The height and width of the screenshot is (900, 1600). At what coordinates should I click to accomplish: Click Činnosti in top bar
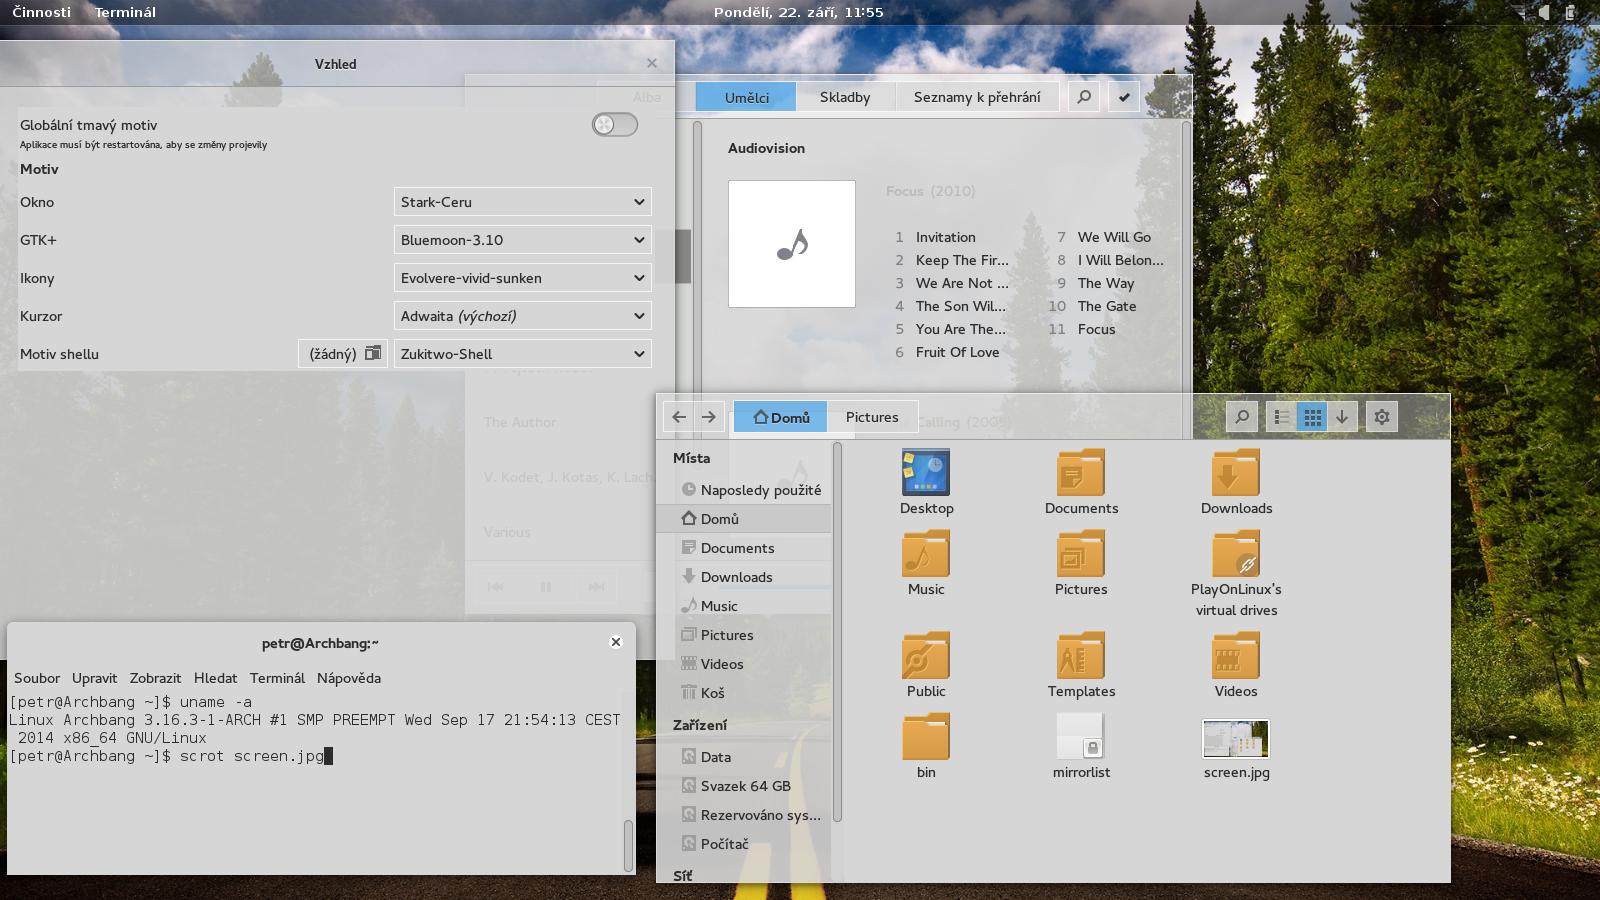[x=41, y=12]
